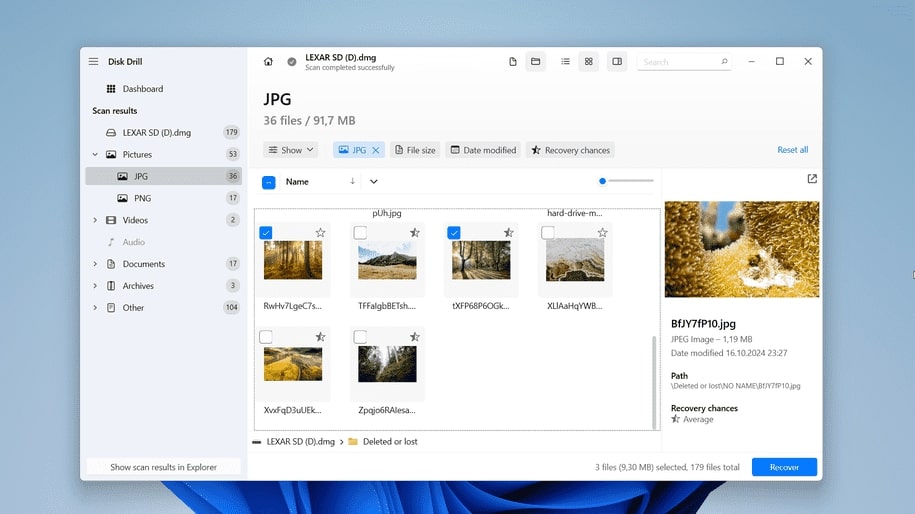Select the winding road thumbnail XvxFqD3uUEk
915x514 pixels.
click(x=293, y=364)
